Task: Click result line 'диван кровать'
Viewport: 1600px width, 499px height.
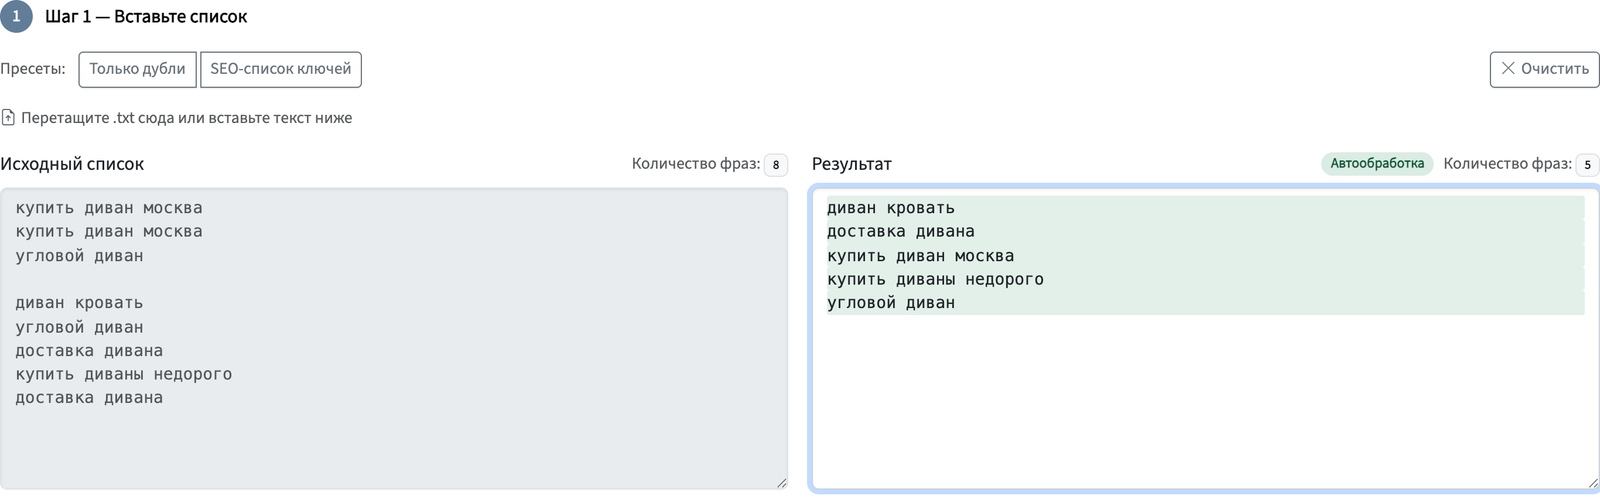Action: 1205,208
